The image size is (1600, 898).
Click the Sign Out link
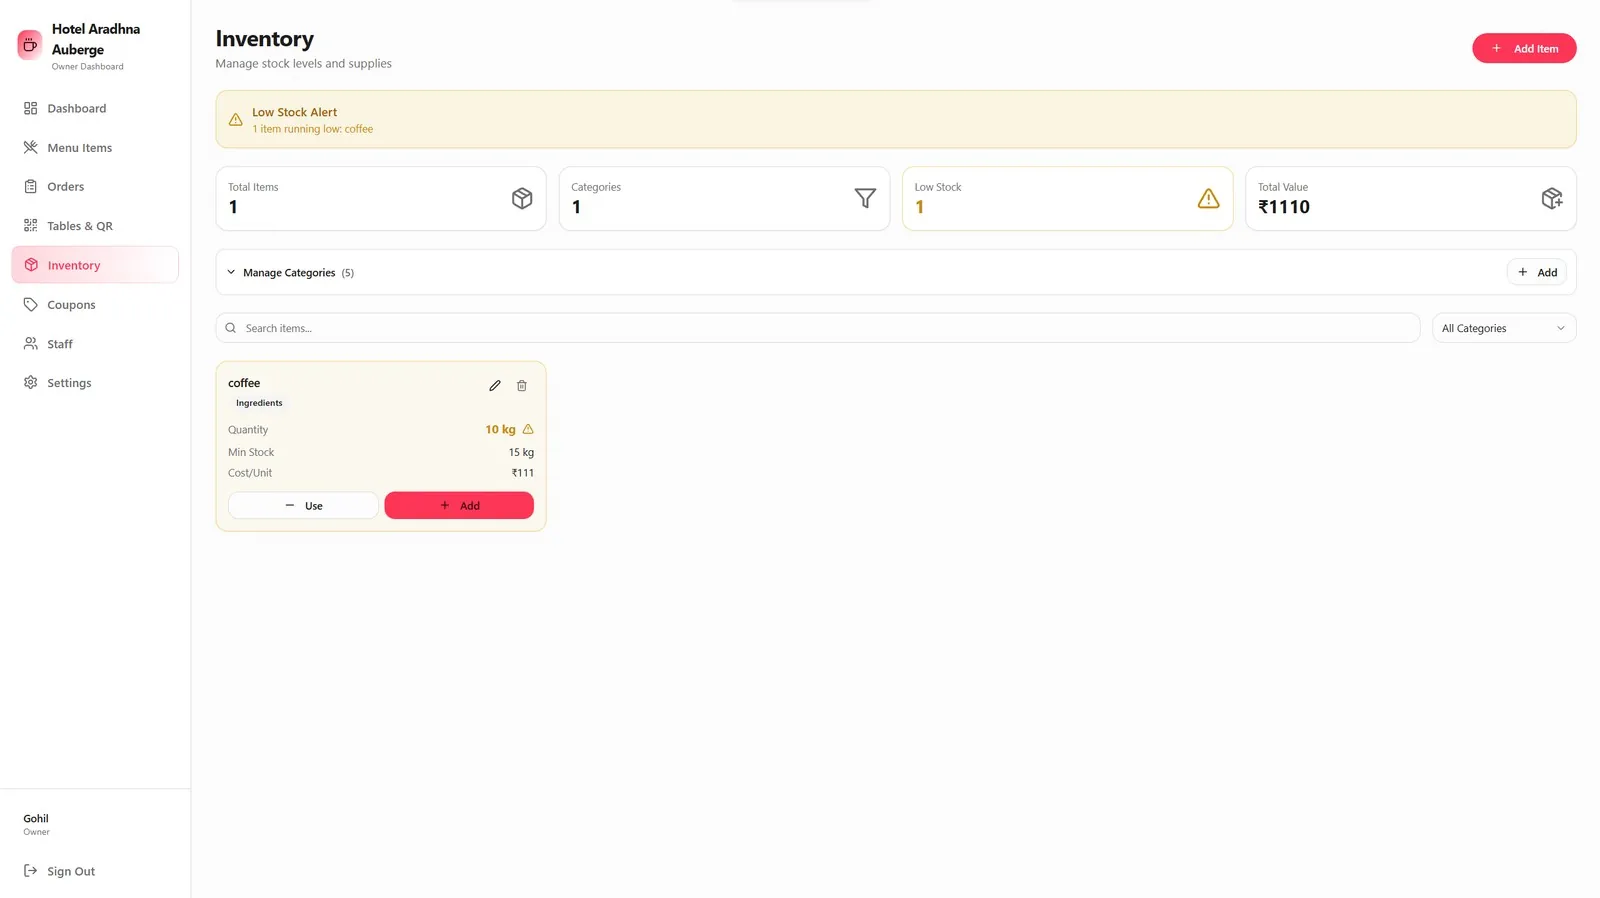95,871
